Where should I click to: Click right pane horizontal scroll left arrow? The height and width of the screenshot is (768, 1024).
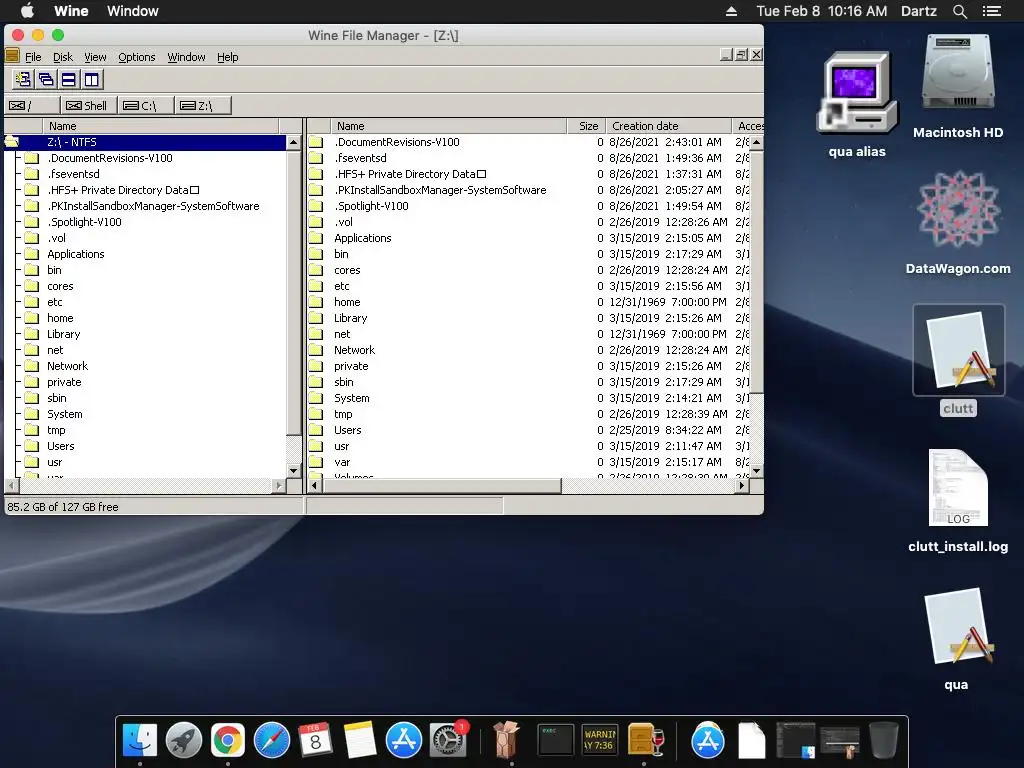pos(315,485)
